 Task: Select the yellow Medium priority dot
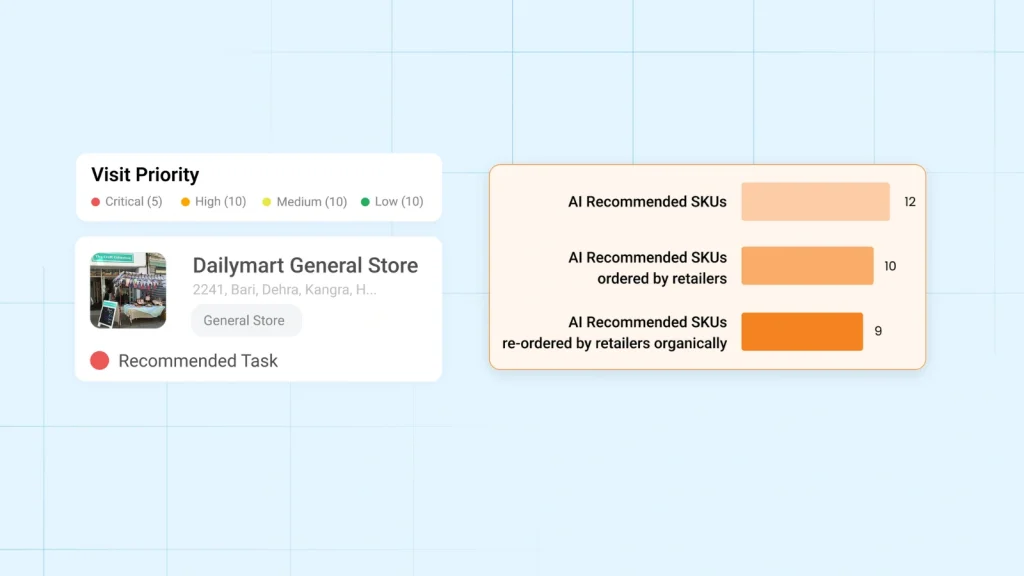coord(266,202)
